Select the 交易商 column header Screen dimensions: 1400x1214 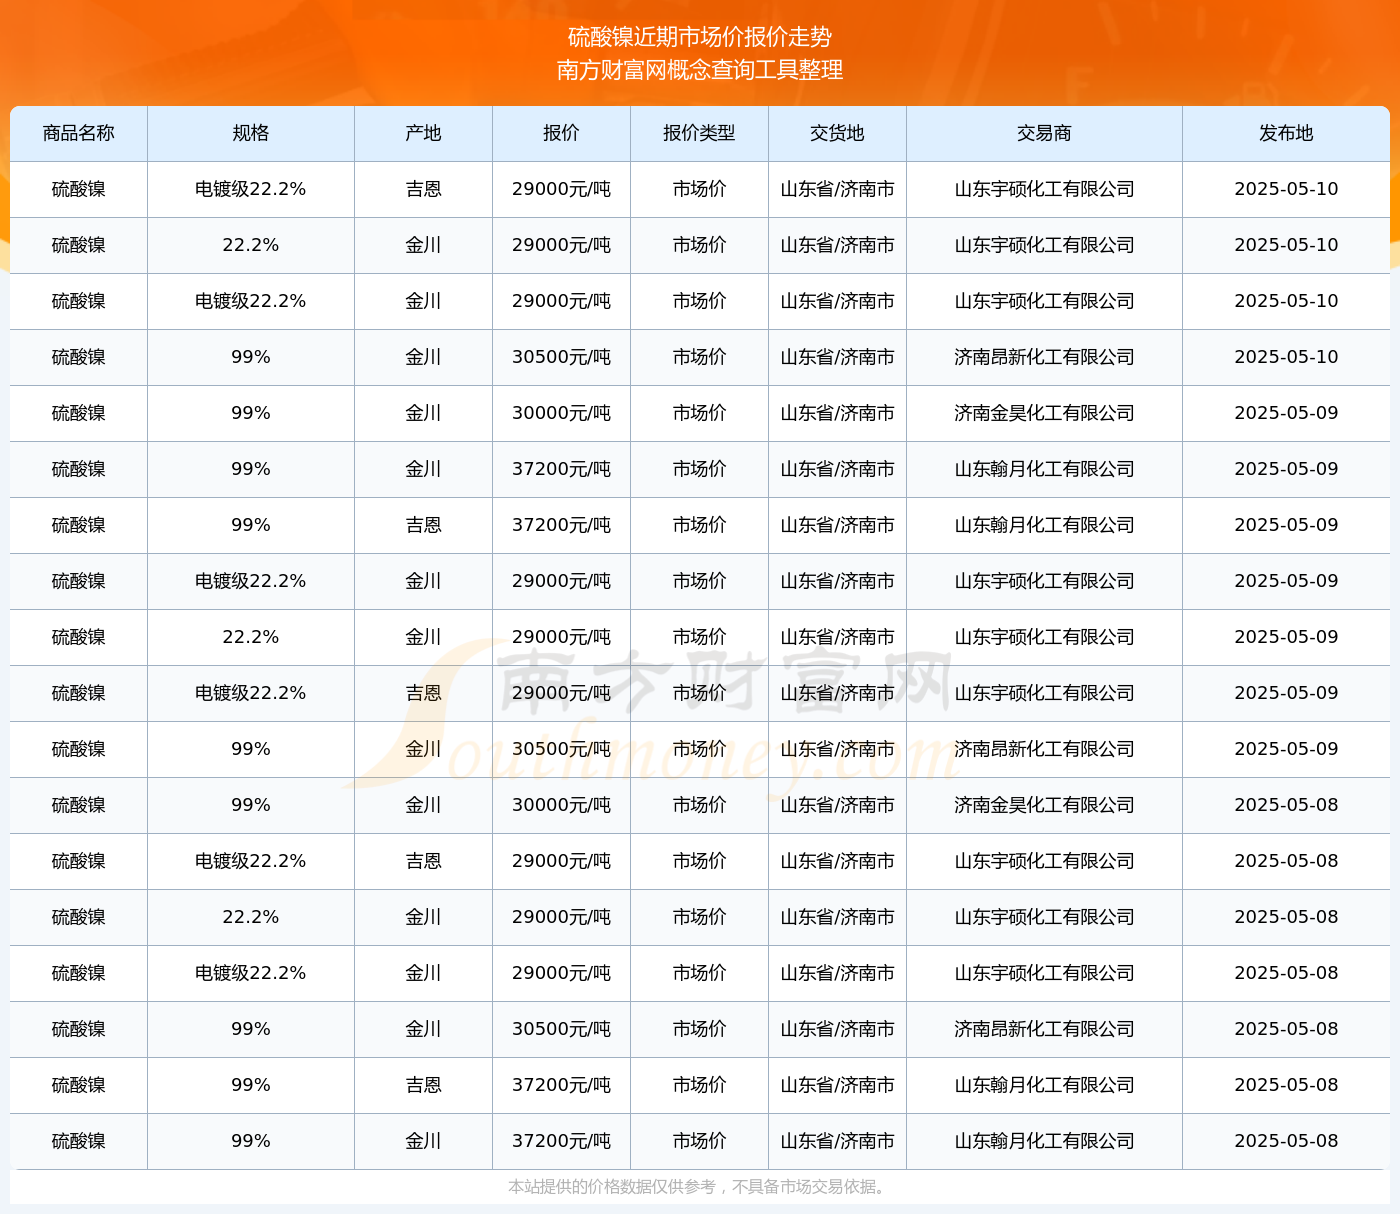click(x=1045, y=133)
